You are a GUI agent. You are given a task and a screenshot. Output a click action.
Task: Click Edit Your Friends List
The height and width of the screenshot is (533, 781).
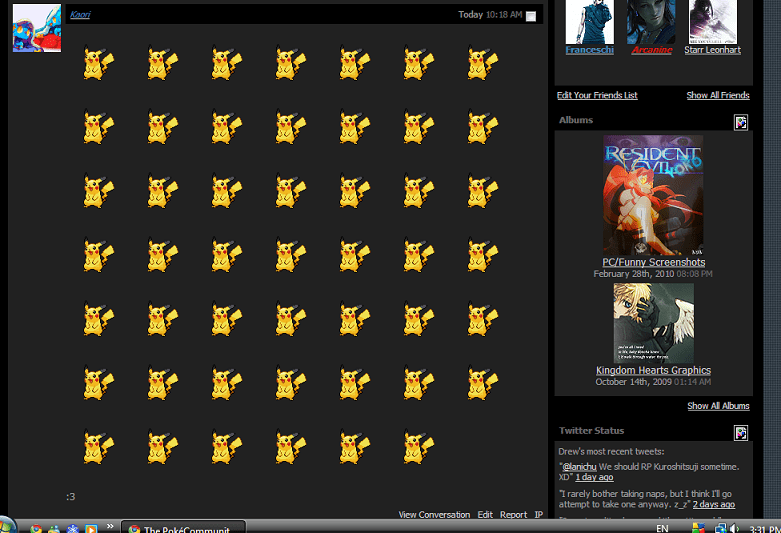597,95
